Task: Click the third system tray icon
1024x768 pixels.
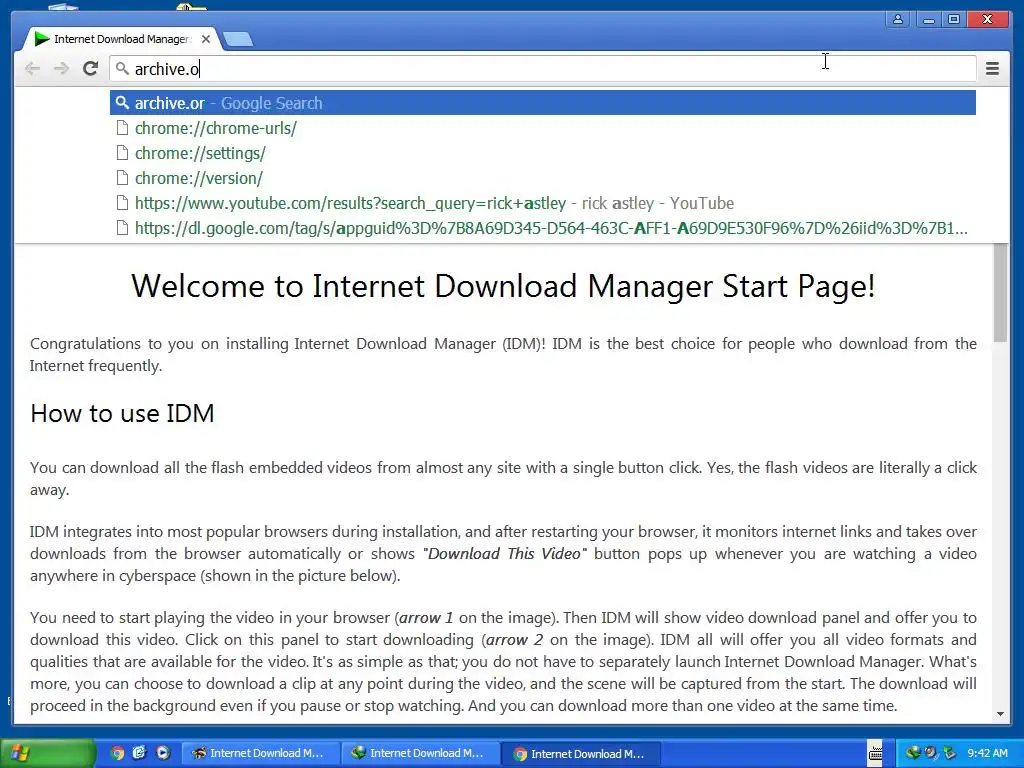Action: (x=949, y=753)
